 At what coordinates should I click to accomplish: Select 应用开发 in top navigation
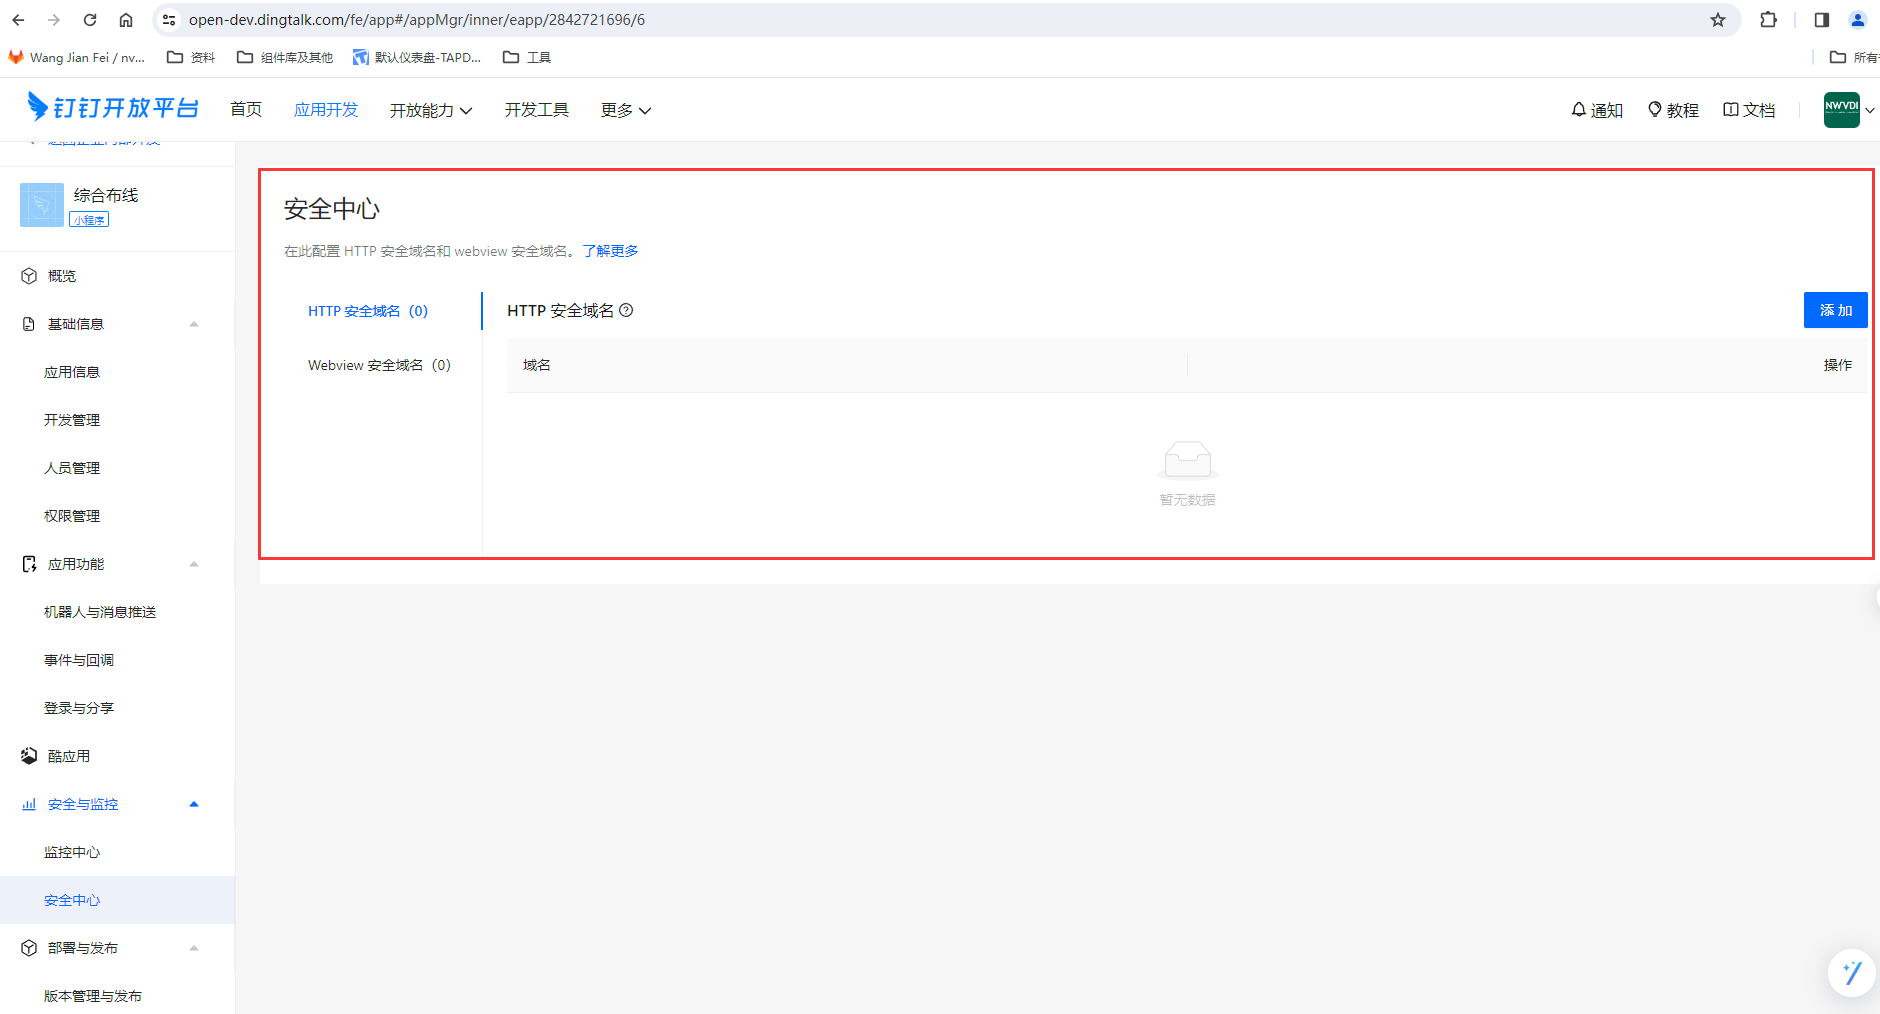point(326,110)
